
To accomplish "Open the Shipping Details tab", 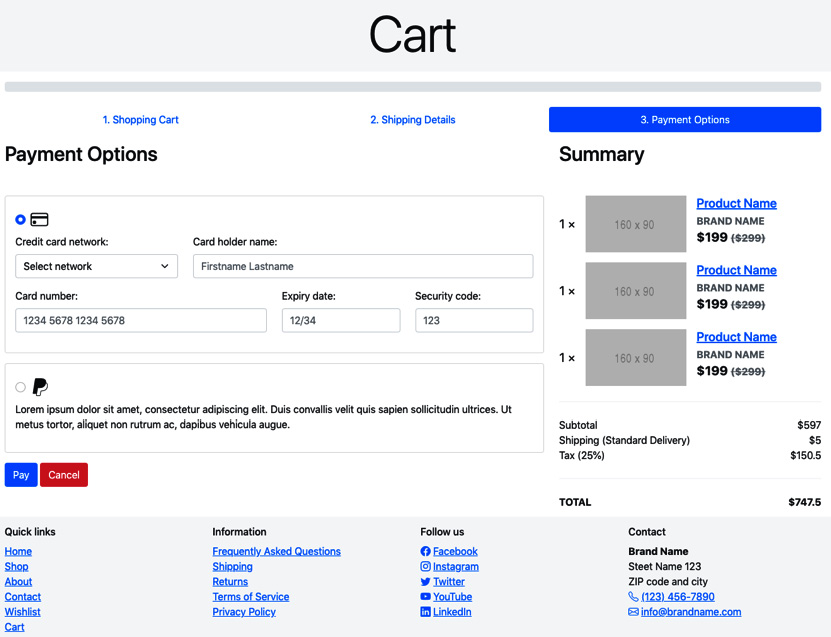I will [x=412, y=119].
